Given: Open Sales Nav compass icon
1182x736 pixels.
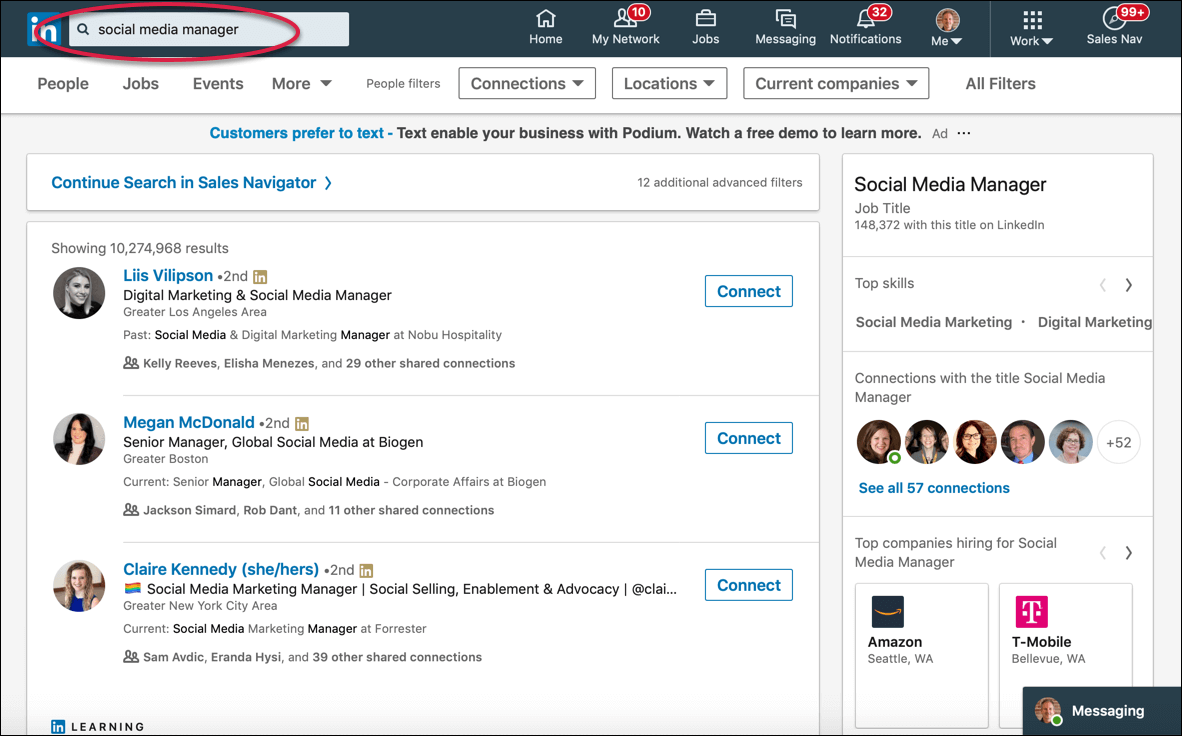Looking at the screenshot, I should (1113, 18).
